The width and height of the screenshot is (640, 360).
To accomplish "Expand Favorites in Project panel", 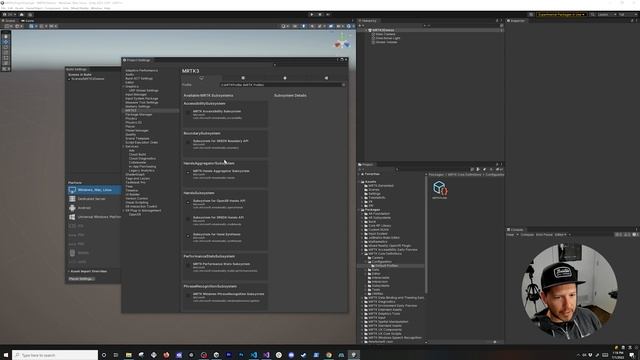I will tap(360, 174).
